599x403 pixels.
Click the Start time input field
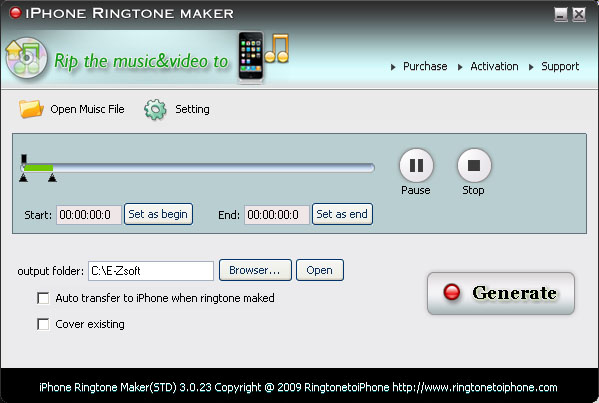(89, 215)
